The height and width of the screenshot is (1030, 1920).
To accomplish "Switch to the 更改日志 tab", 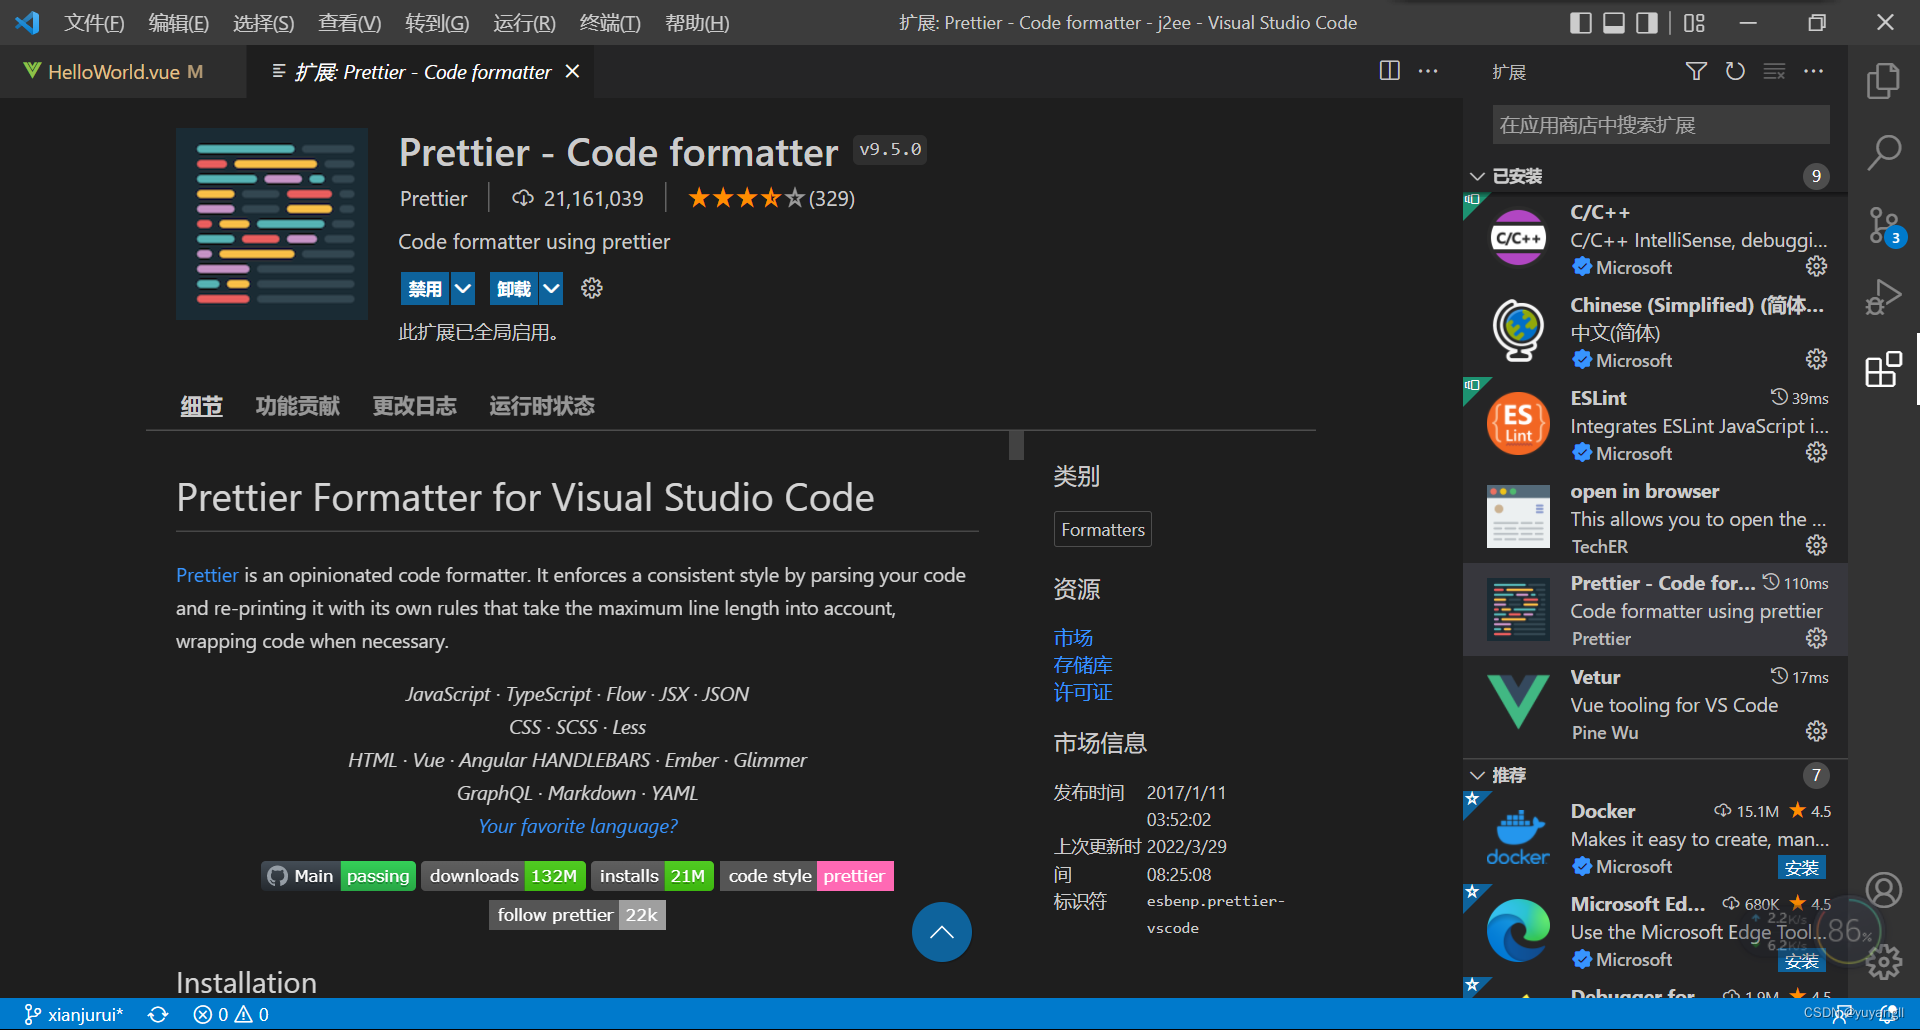I will click(x=414, y=405).
